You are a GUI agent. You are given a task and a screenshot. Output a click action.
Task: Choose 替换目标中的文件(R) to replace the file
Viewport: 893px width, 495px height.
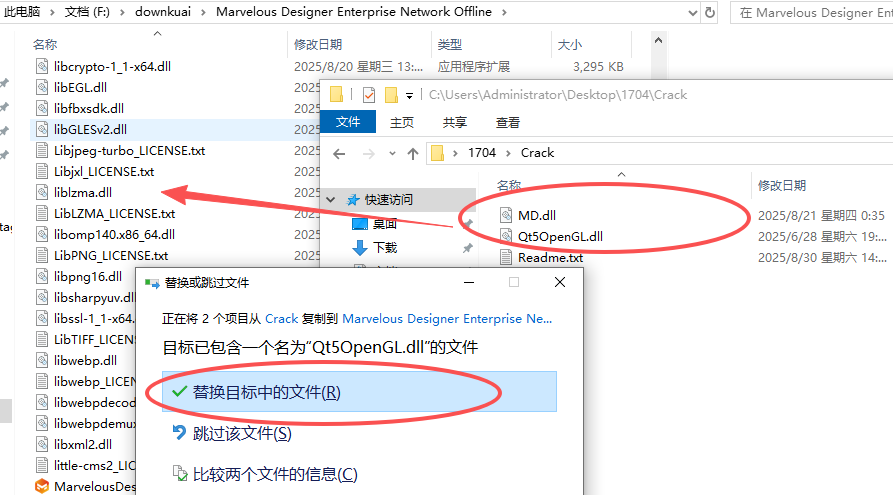click(x=359, y=392)
